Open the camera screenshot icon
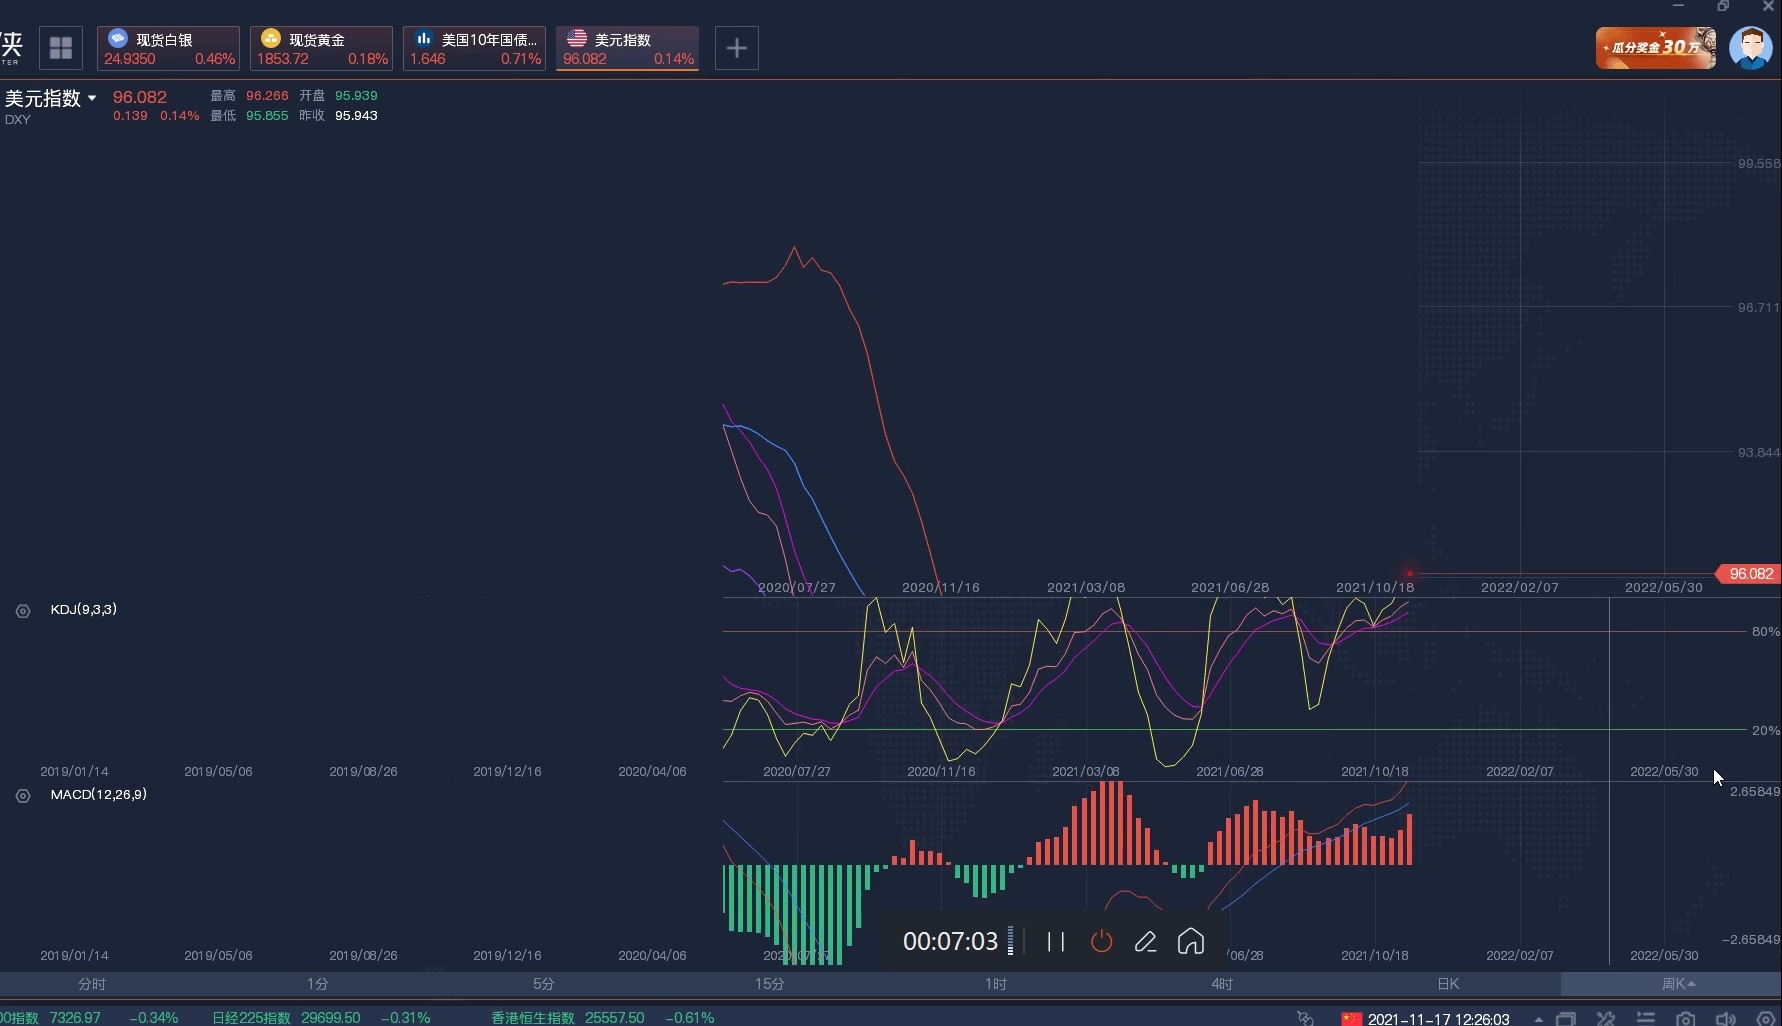1782x1026 pixels. click(x=1685, y=1018)
